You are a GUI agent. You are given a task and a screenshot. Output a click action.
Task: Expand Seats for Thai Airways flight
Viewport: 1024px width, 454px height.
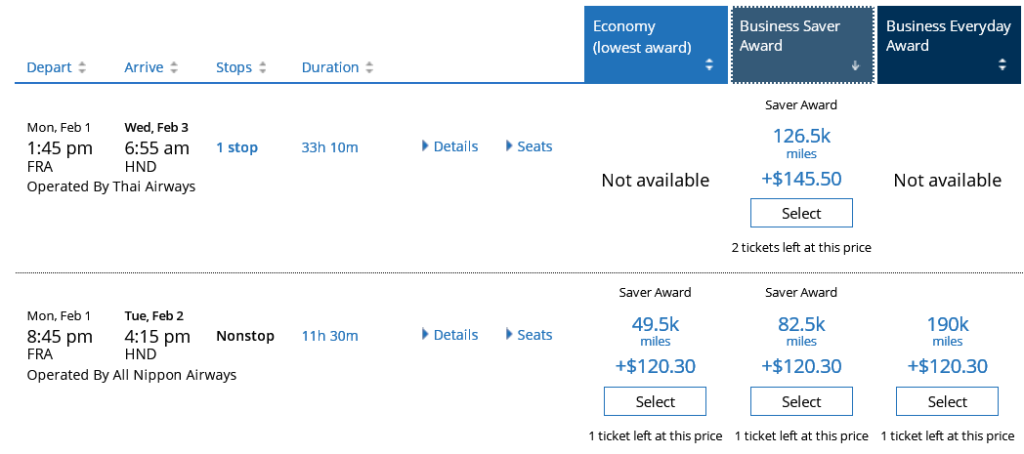[529, 147]
